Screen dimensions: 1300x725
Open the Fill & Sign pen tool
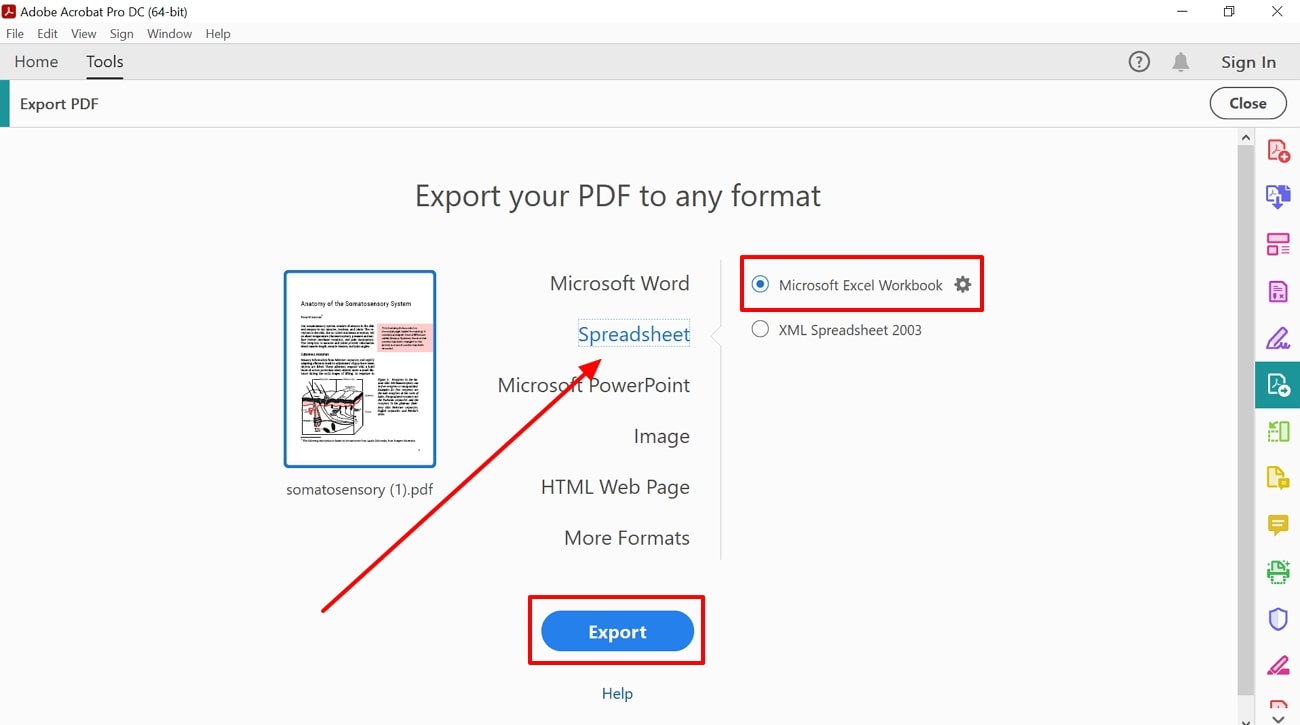click(1278, 338)
